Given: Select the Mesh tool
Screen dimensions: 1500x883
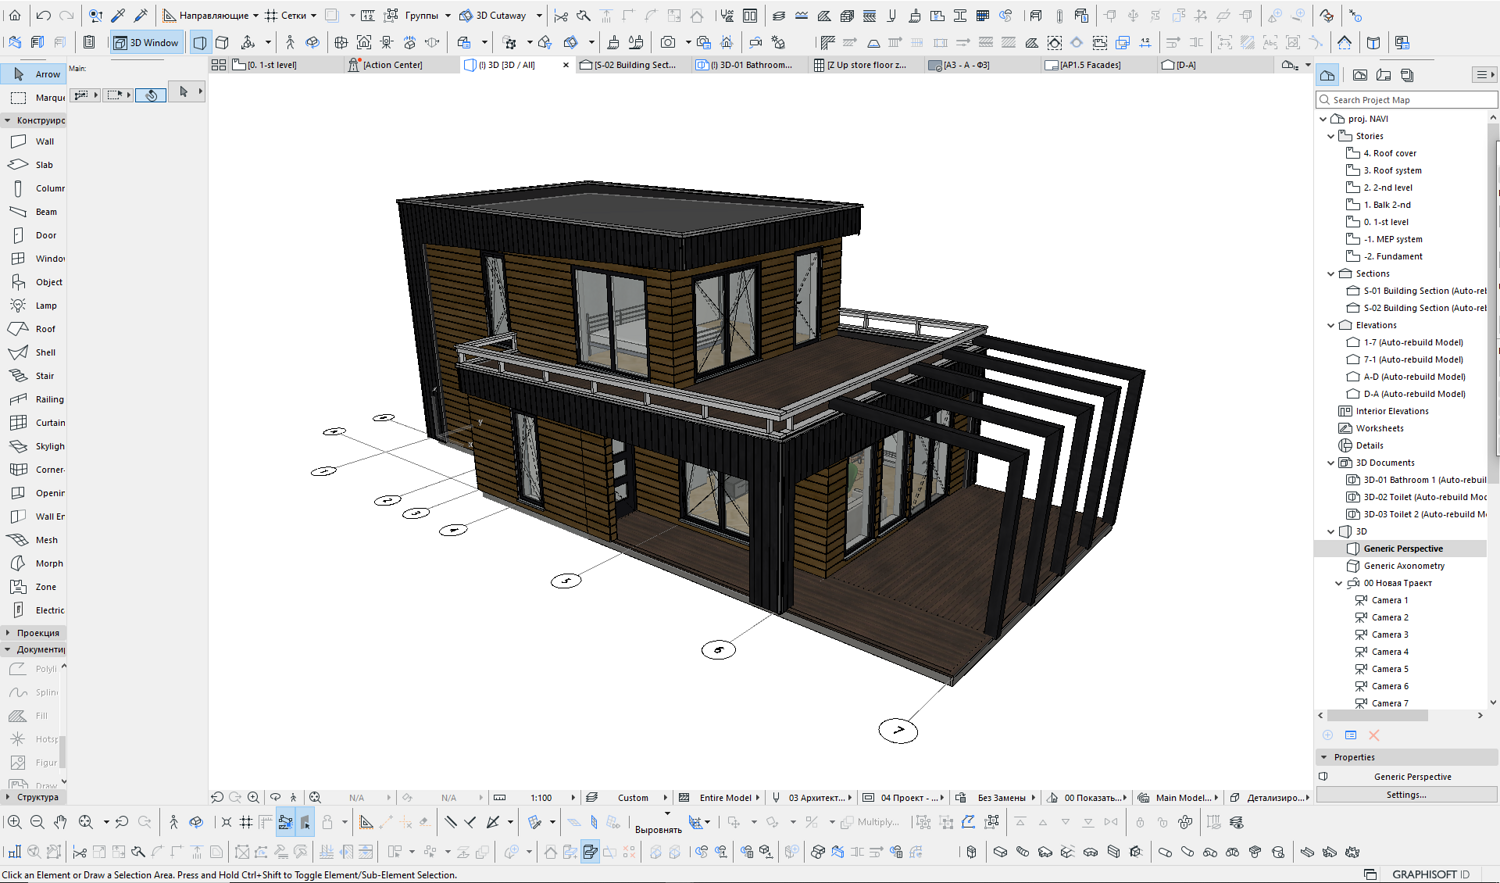Looking at the screenshot, I should 33,540.
